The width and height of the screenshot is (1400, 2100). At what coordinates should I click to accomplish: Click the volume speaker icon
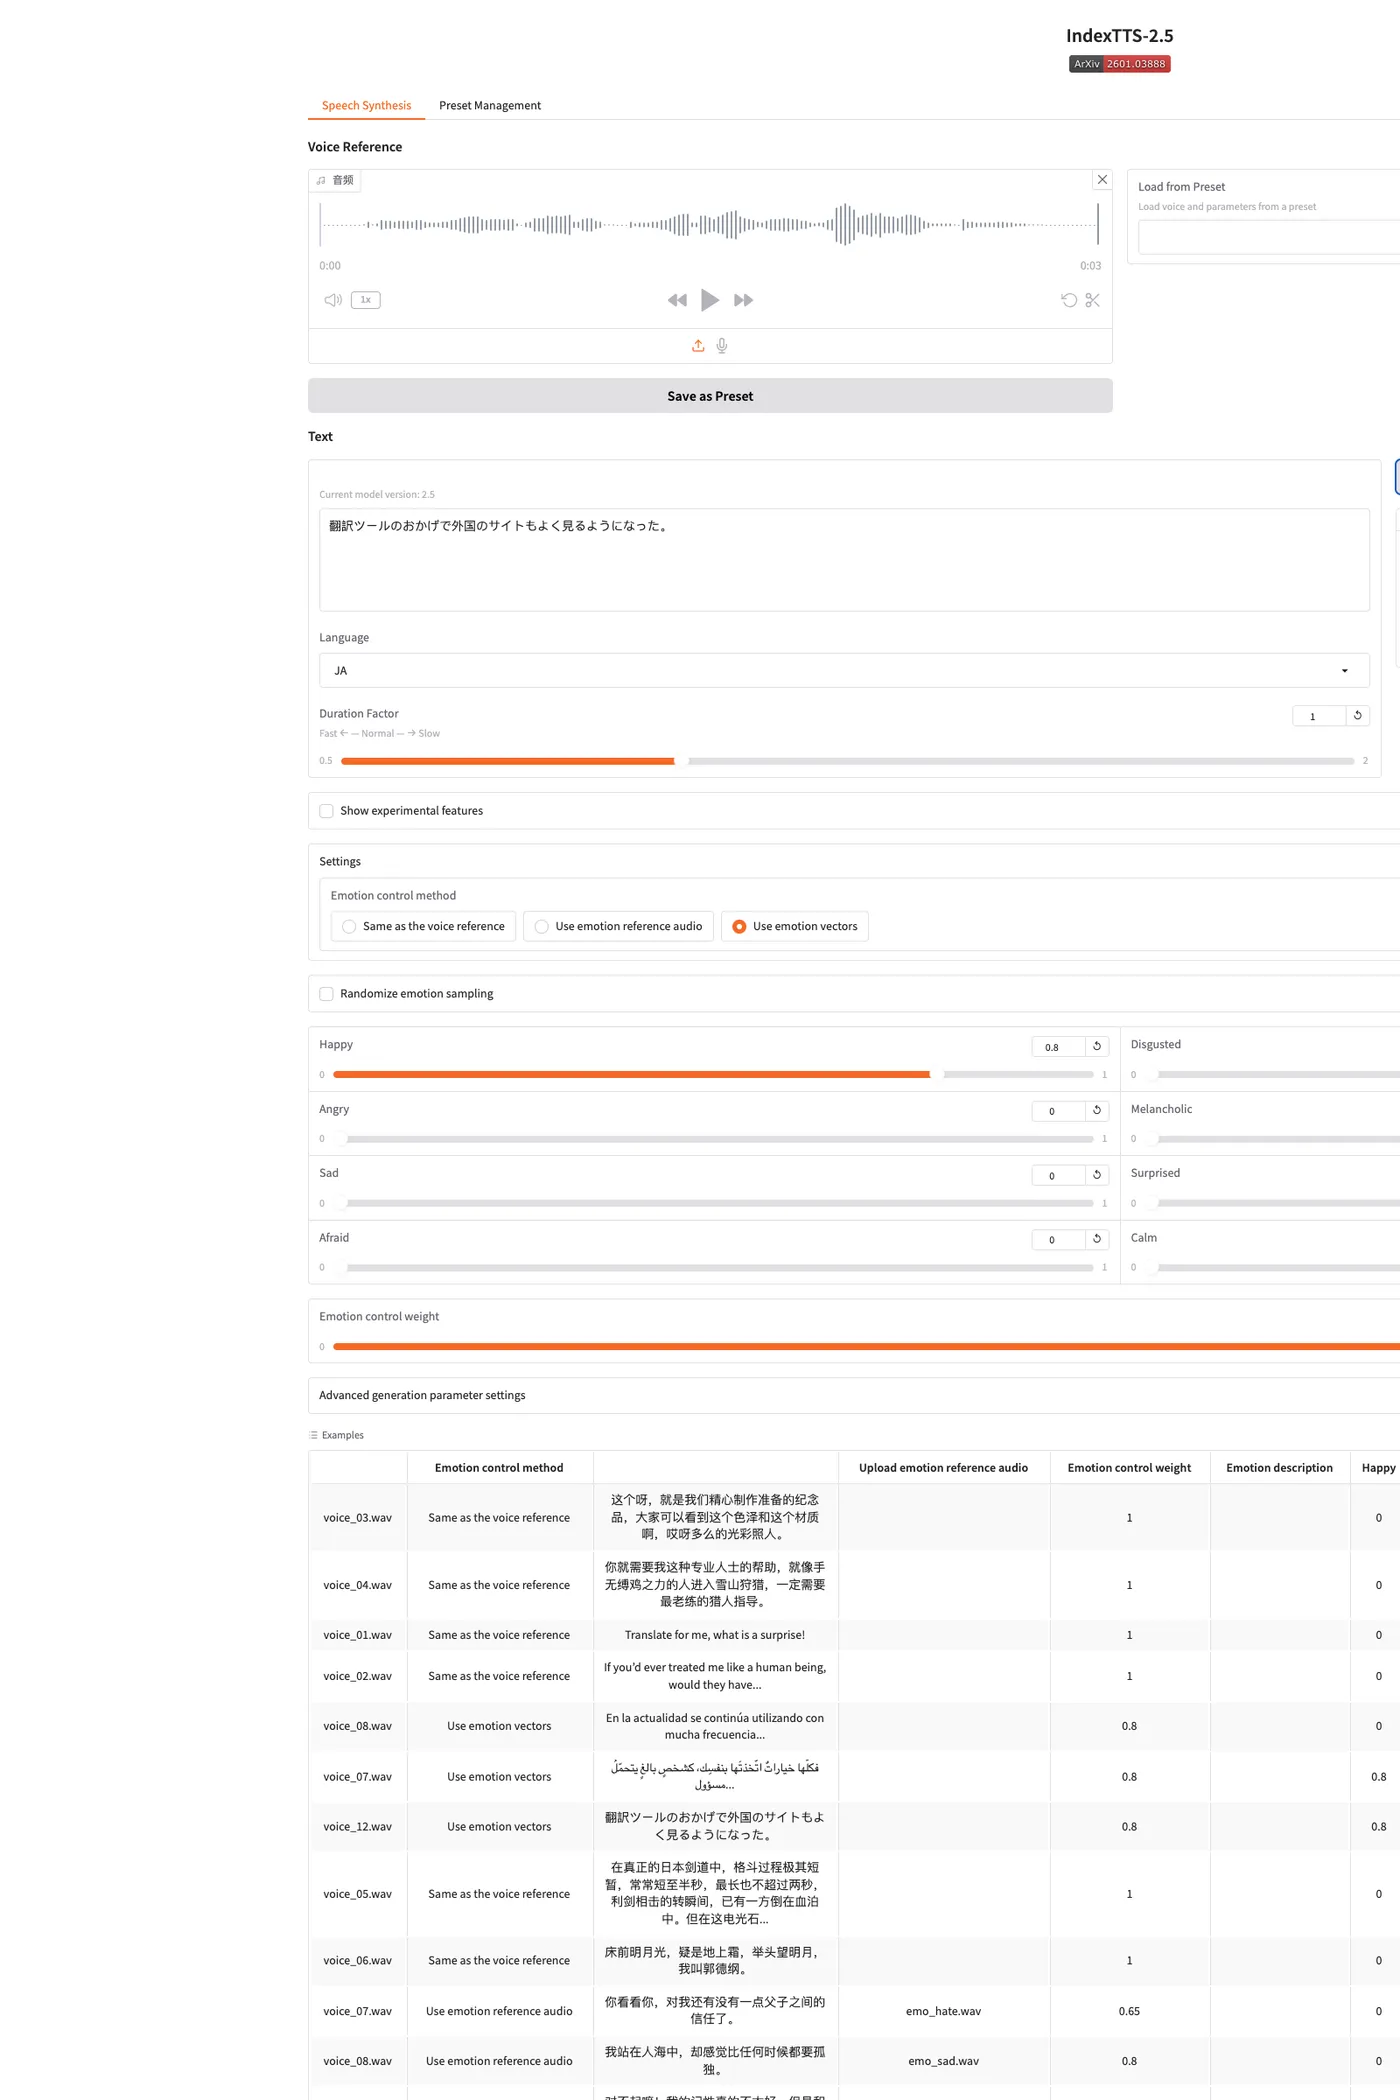(333, 300)
